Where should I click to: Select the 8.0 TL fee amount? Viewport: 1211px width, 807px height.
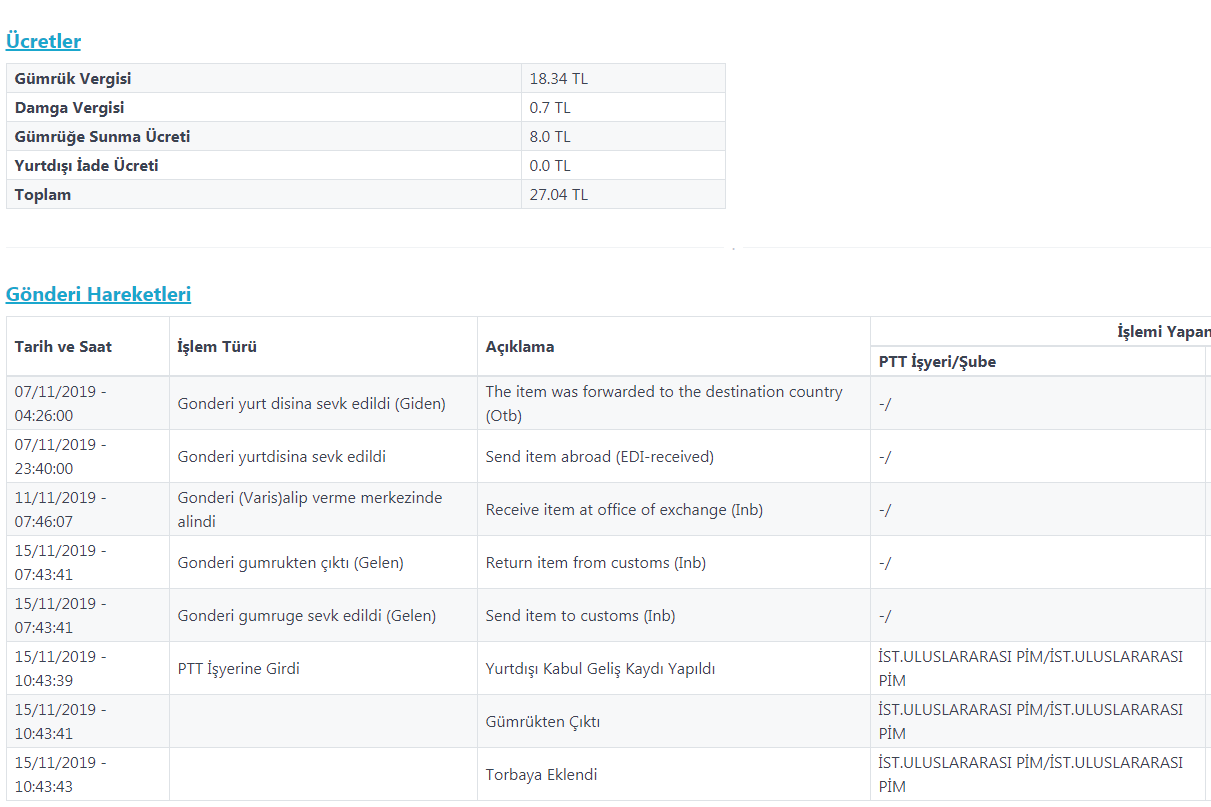(x=550, y=136)
